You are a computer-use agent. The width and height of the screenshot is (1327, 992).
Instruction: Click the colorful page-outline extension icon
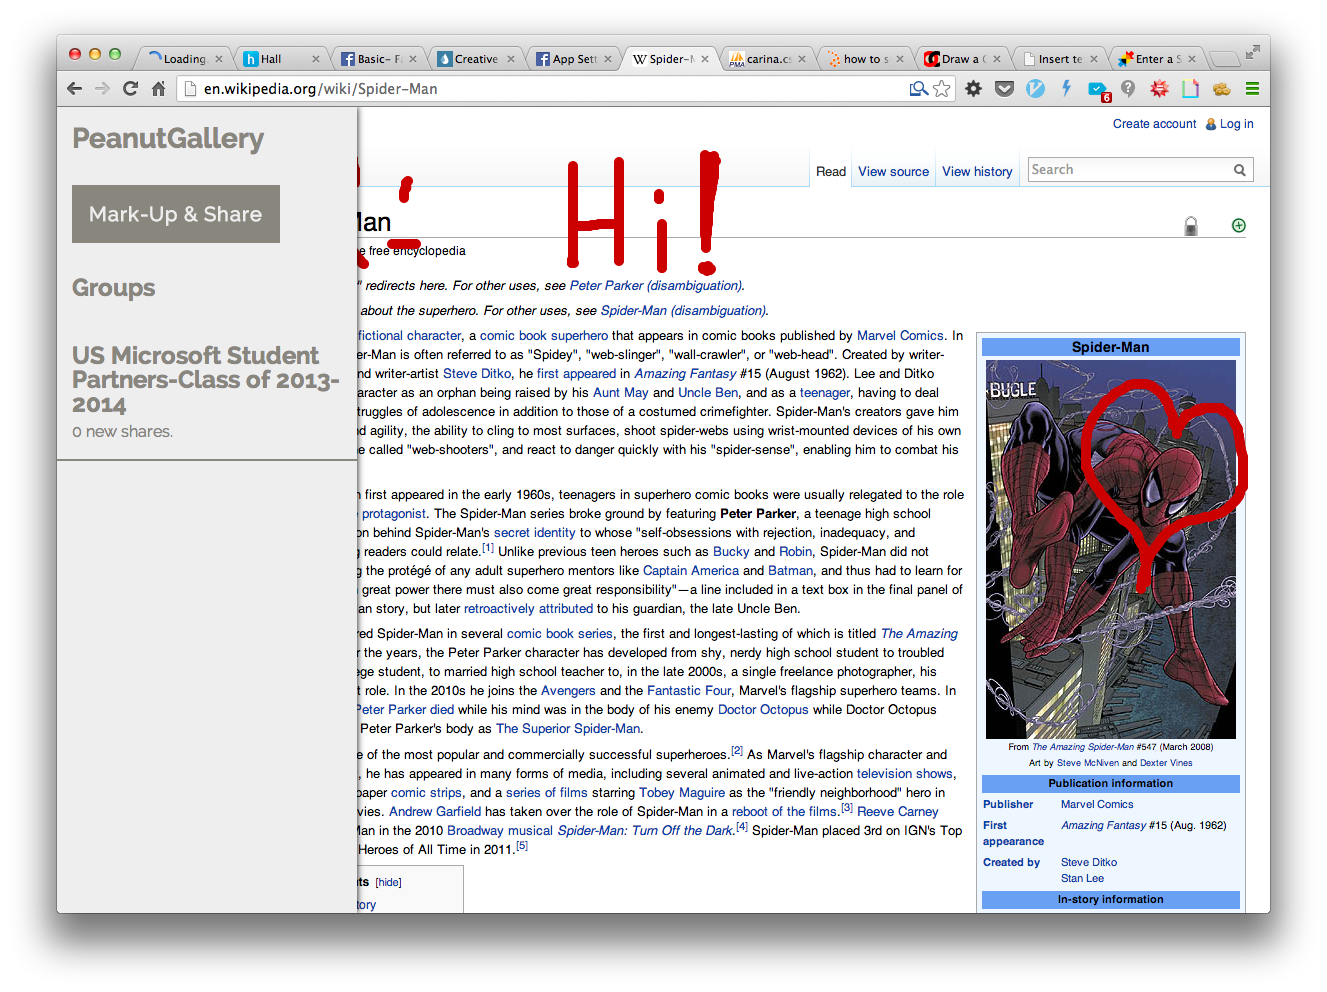click(1190, 89)
